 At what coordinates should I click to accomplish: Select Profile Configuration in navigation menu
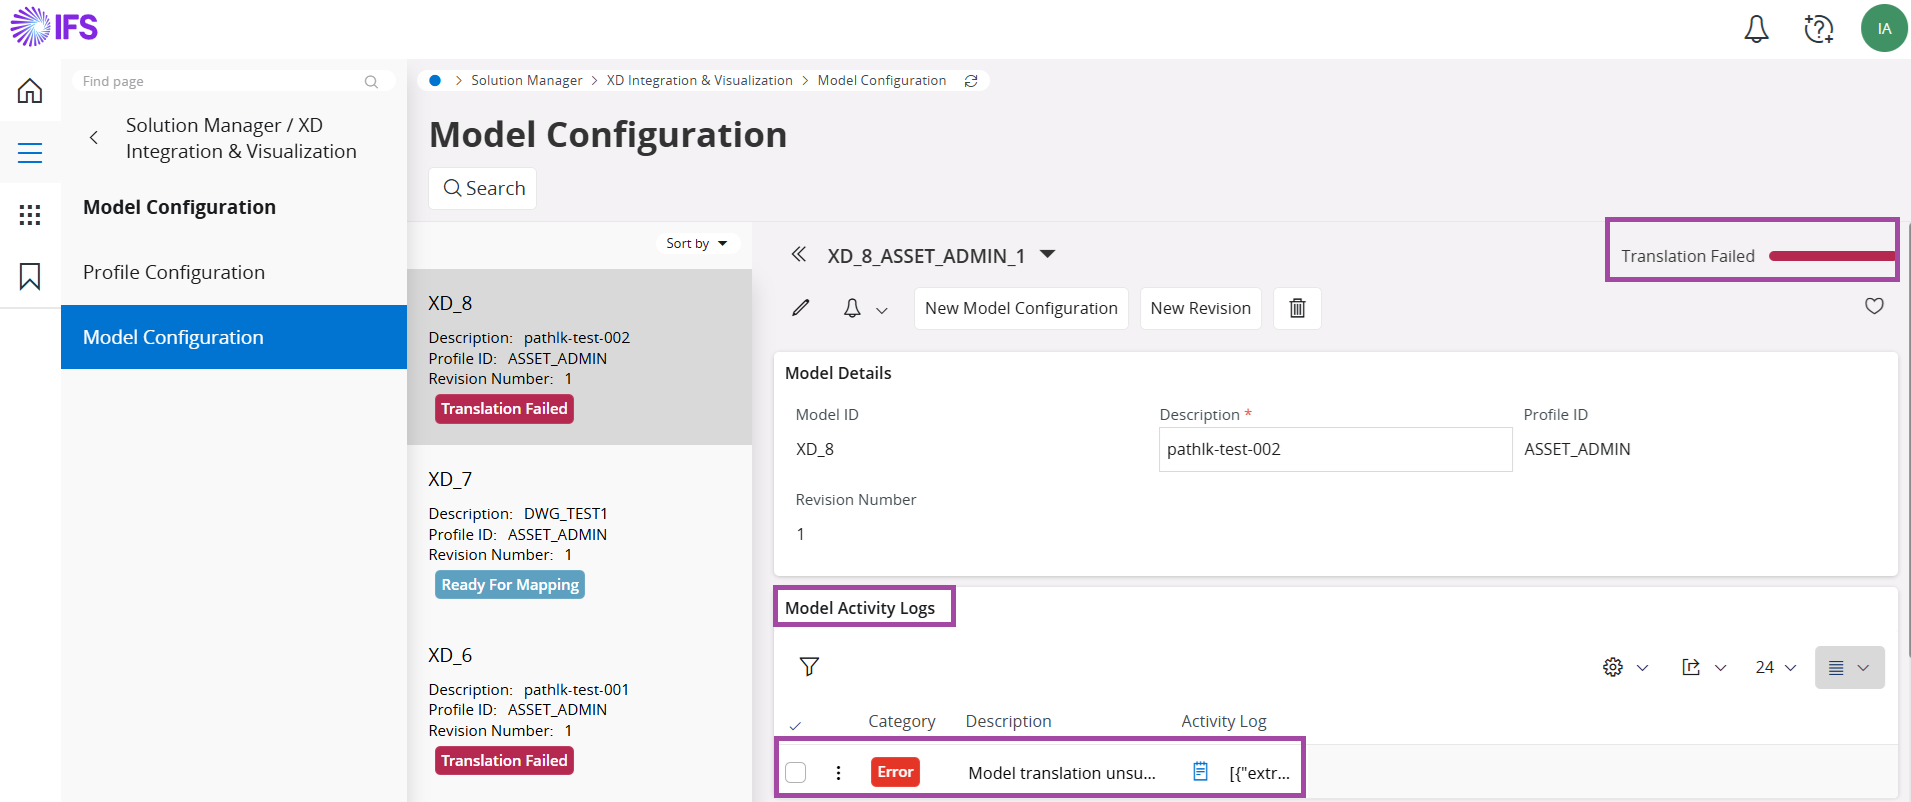[174, 272]
